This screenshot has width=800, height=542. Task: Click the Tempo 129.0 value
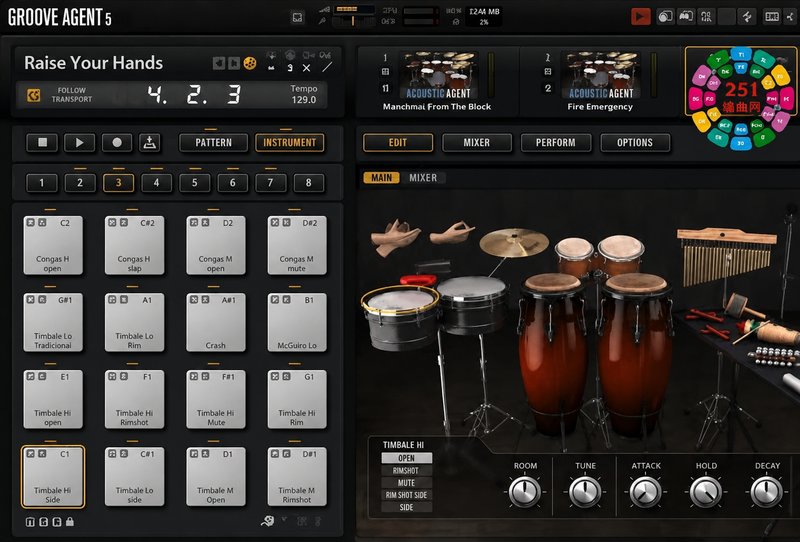coord(304,100)
